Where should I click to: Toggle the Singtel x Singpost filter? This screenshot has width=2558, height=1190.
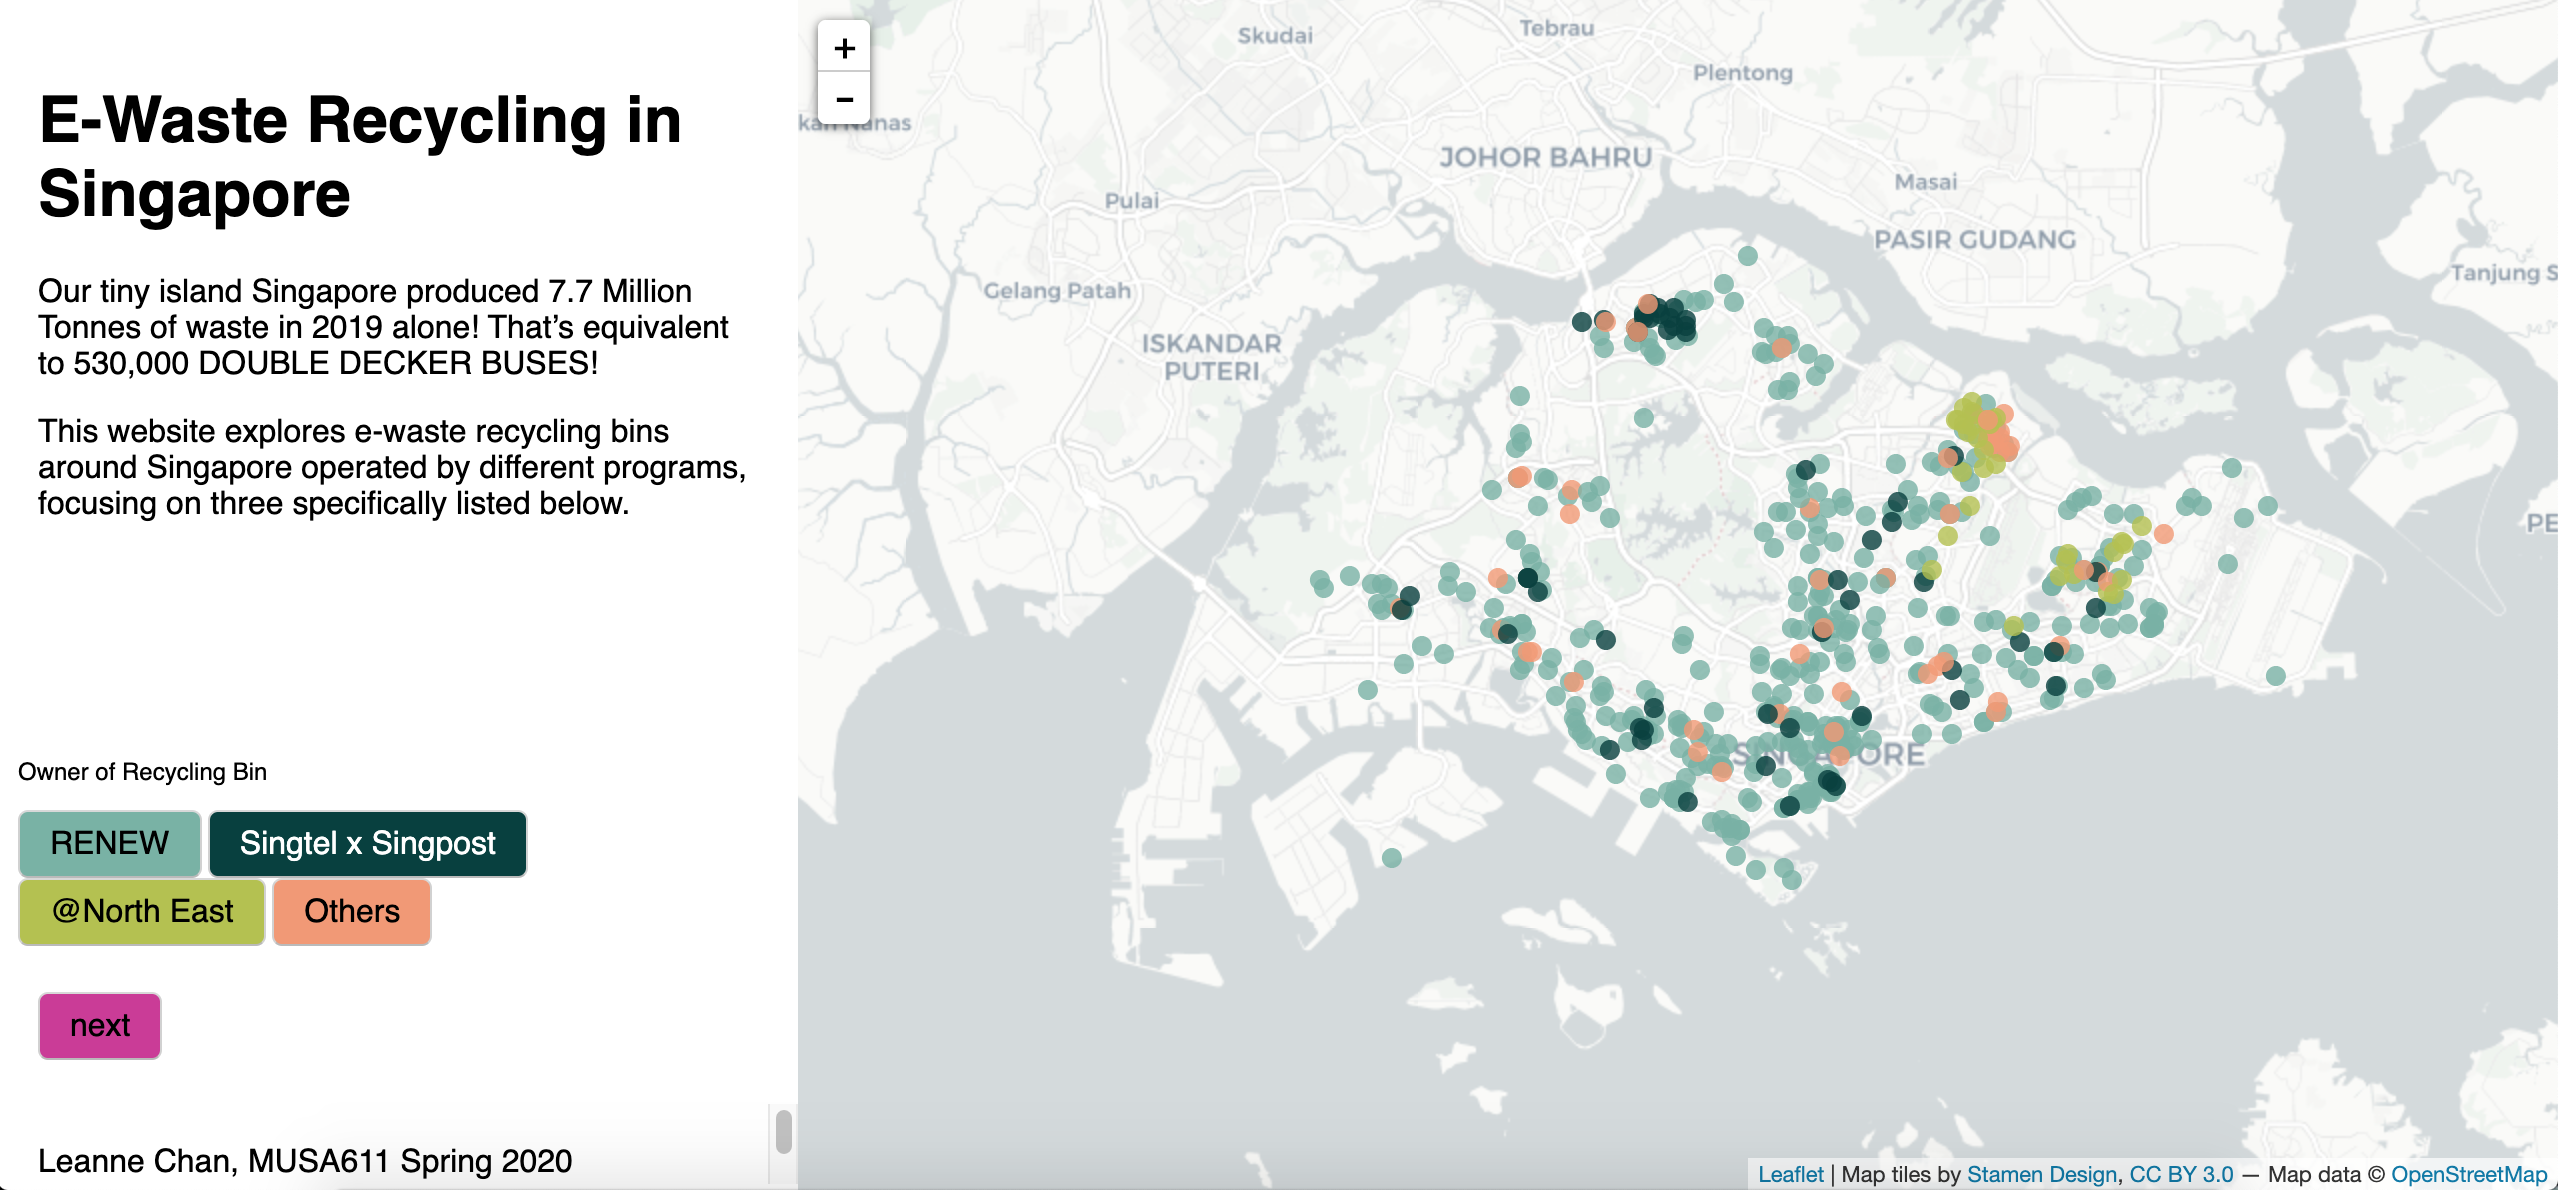pos(367,843)
